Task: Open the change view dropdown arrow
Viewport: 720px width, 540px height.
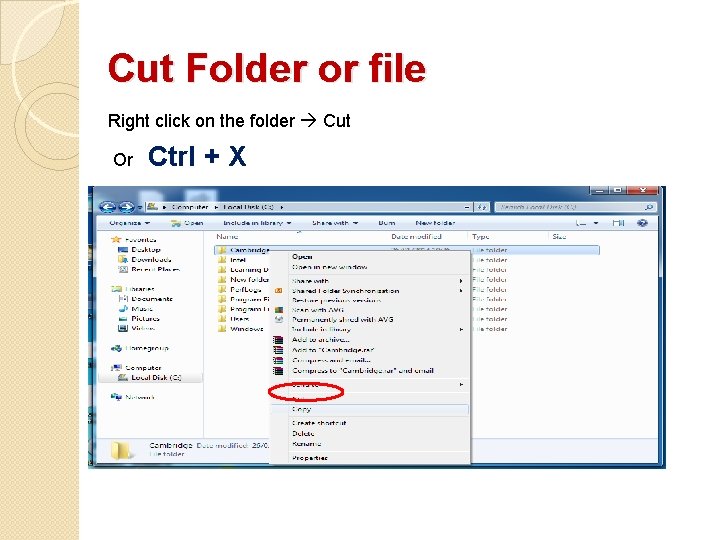Action: (596, 223)
